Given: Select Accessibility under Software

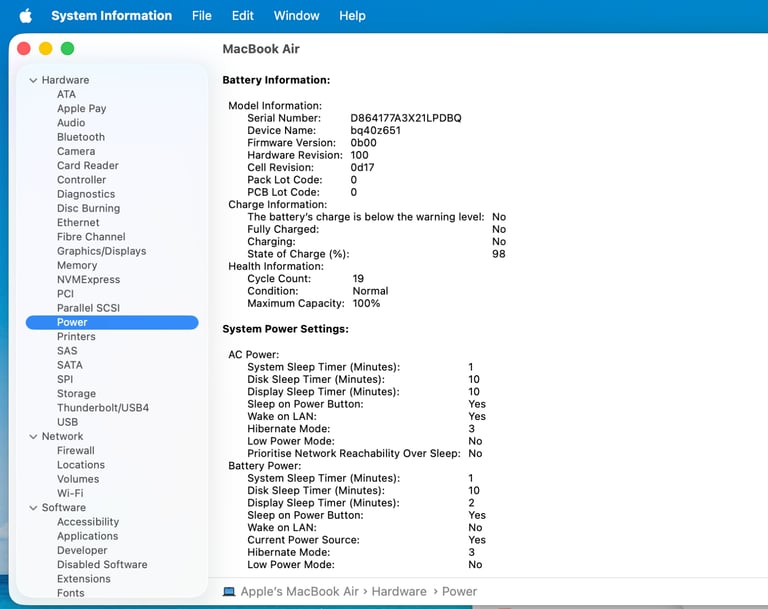Looking at the screenshot, I should [88, 522].
